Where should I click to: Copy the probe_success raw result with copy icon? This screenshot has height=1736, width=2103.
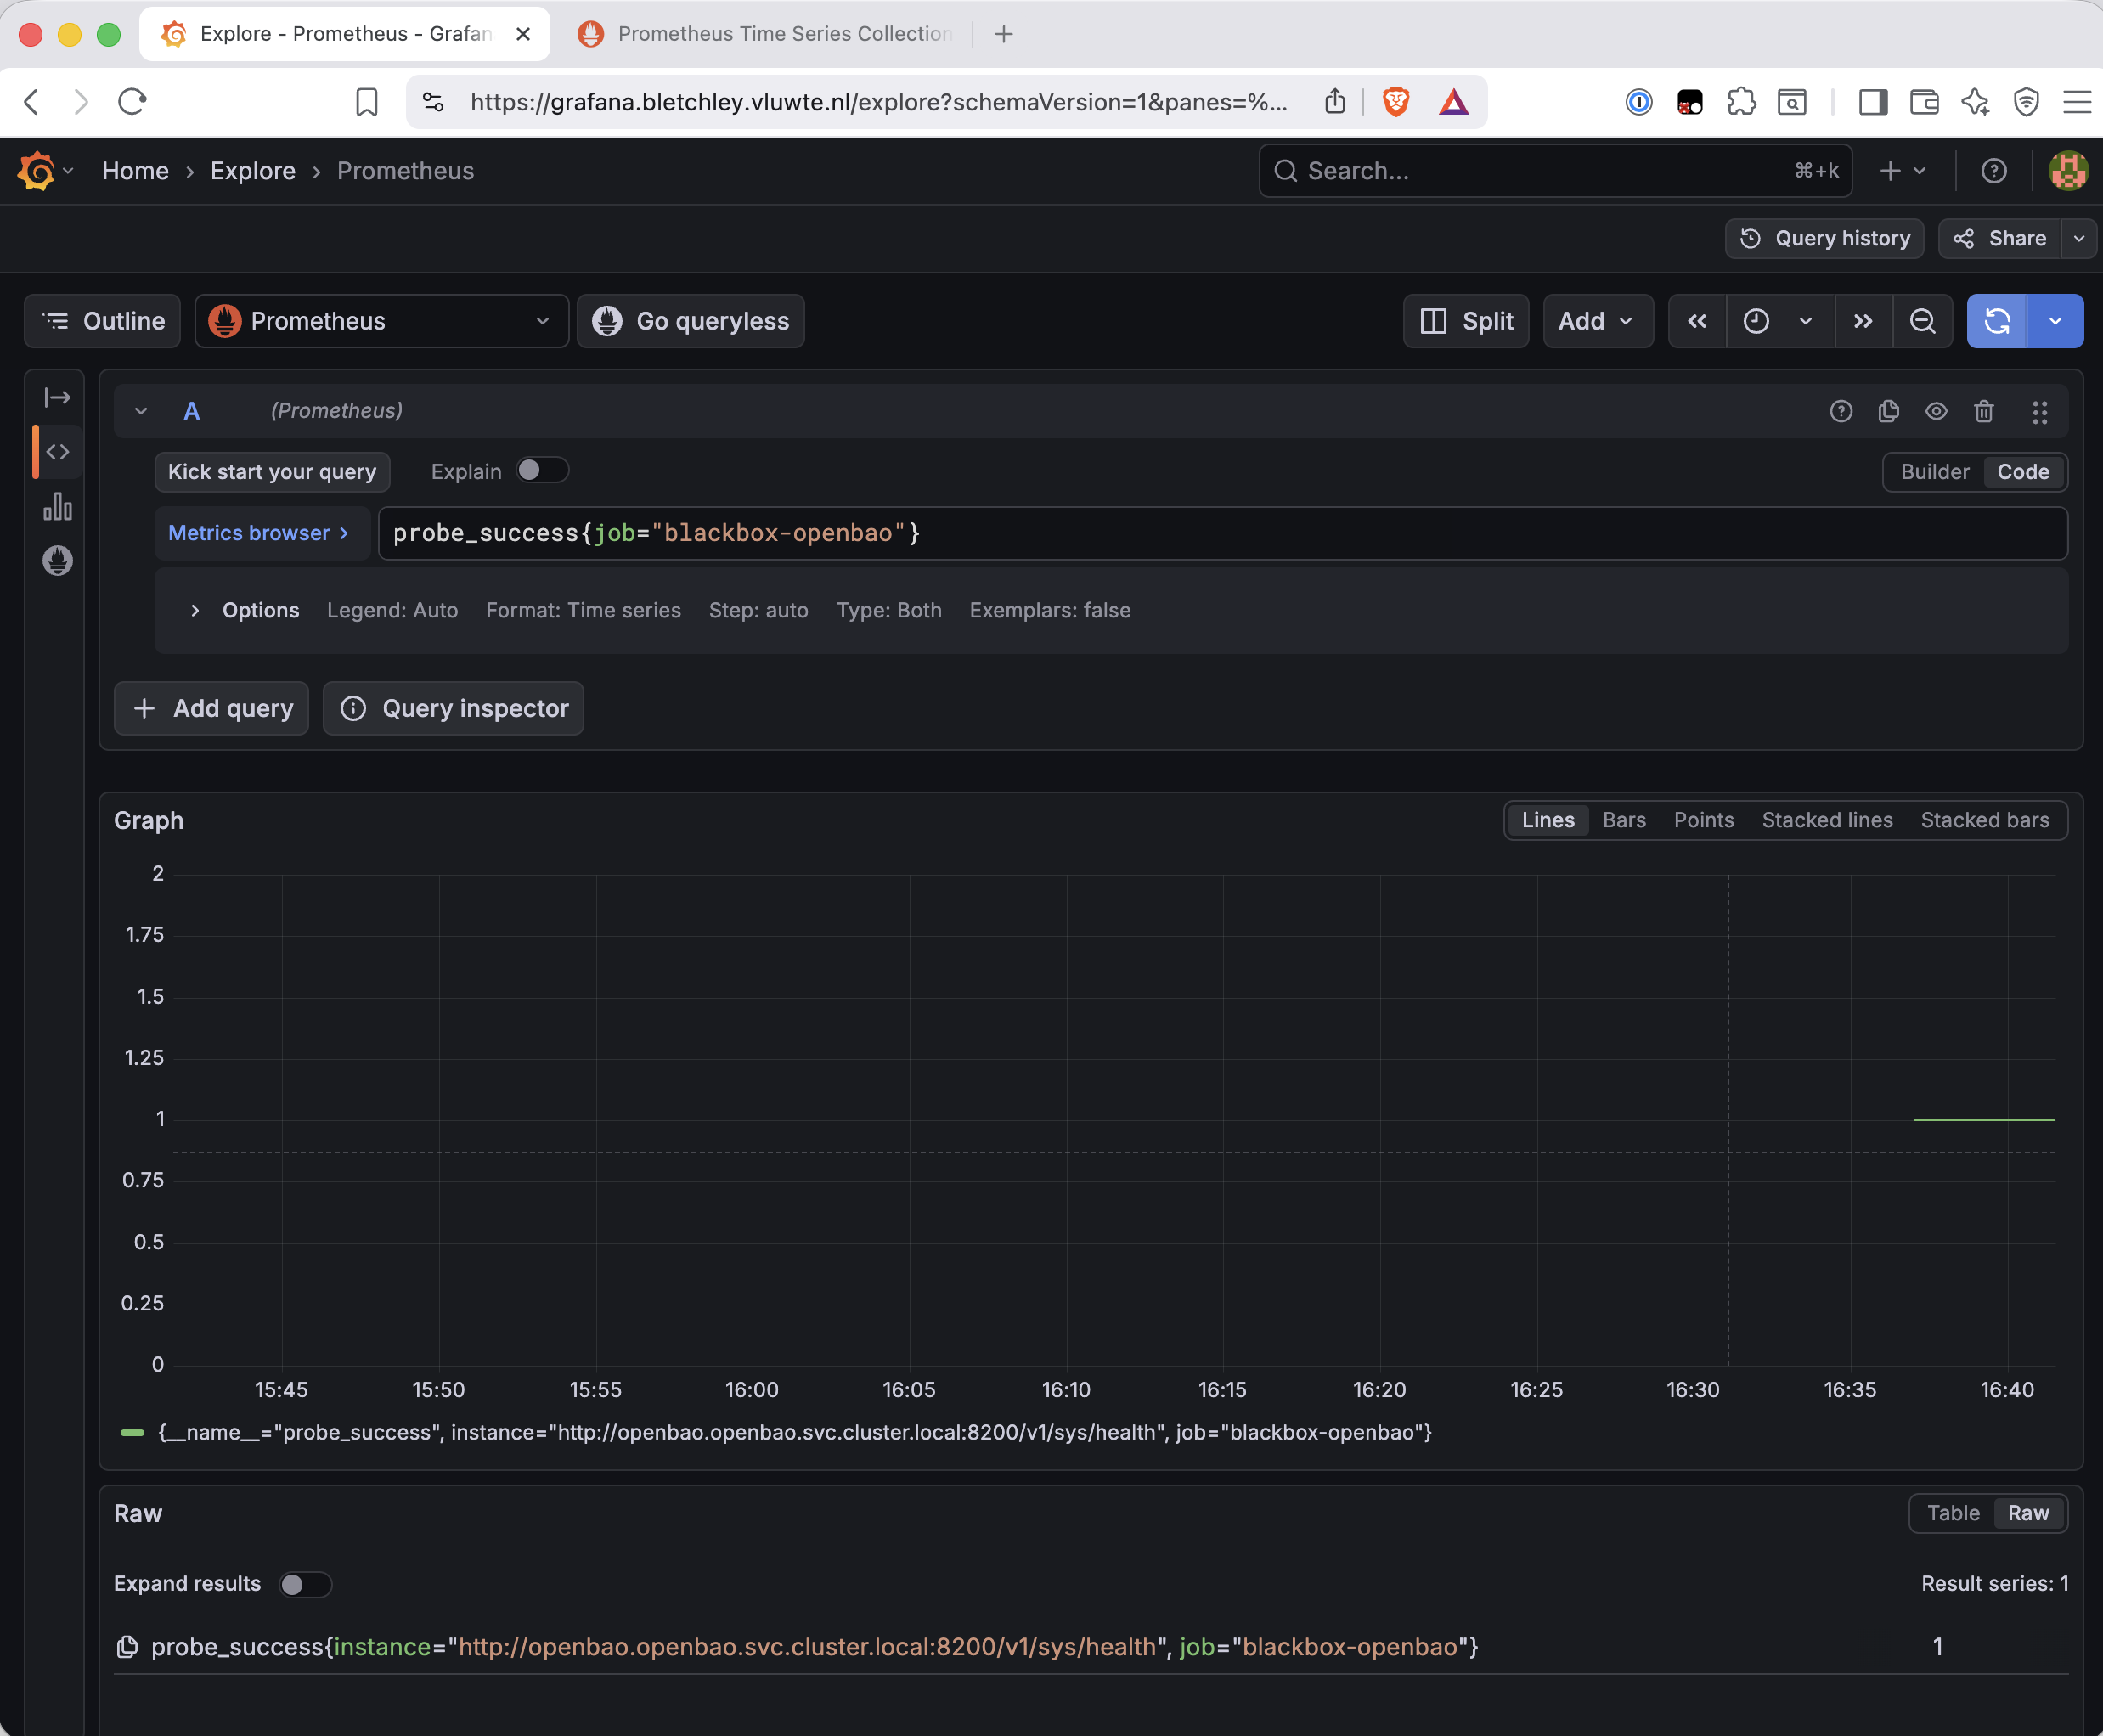pos(127,1647)
